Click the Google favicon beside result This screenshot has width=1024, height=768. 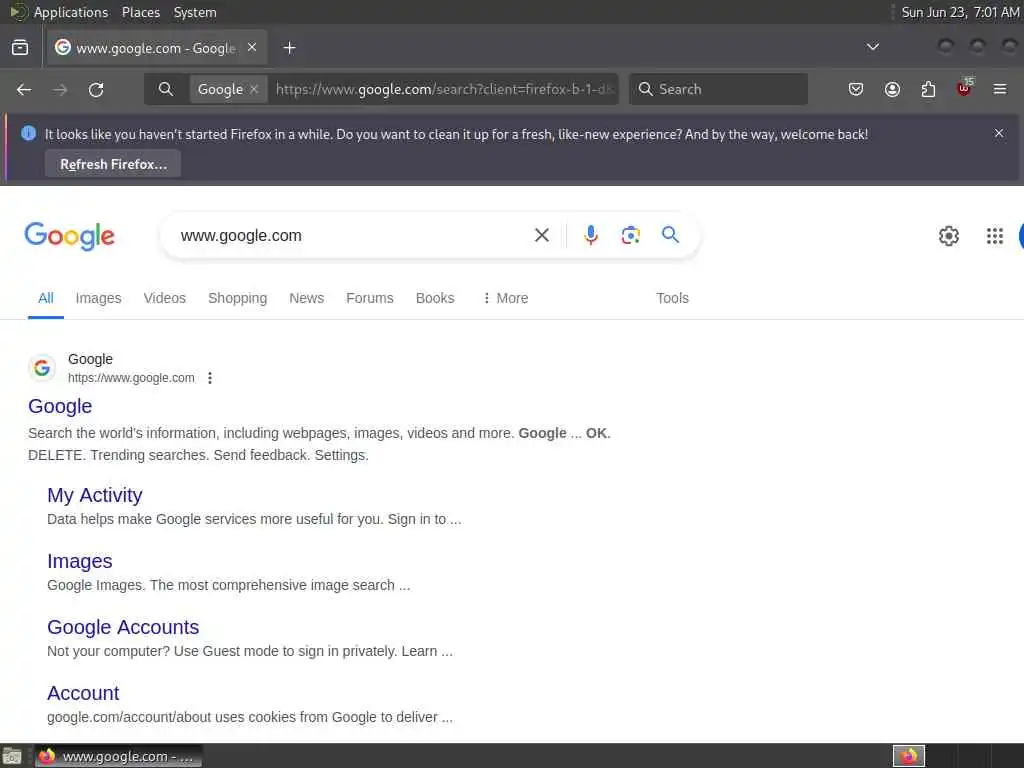coord(42,368)
